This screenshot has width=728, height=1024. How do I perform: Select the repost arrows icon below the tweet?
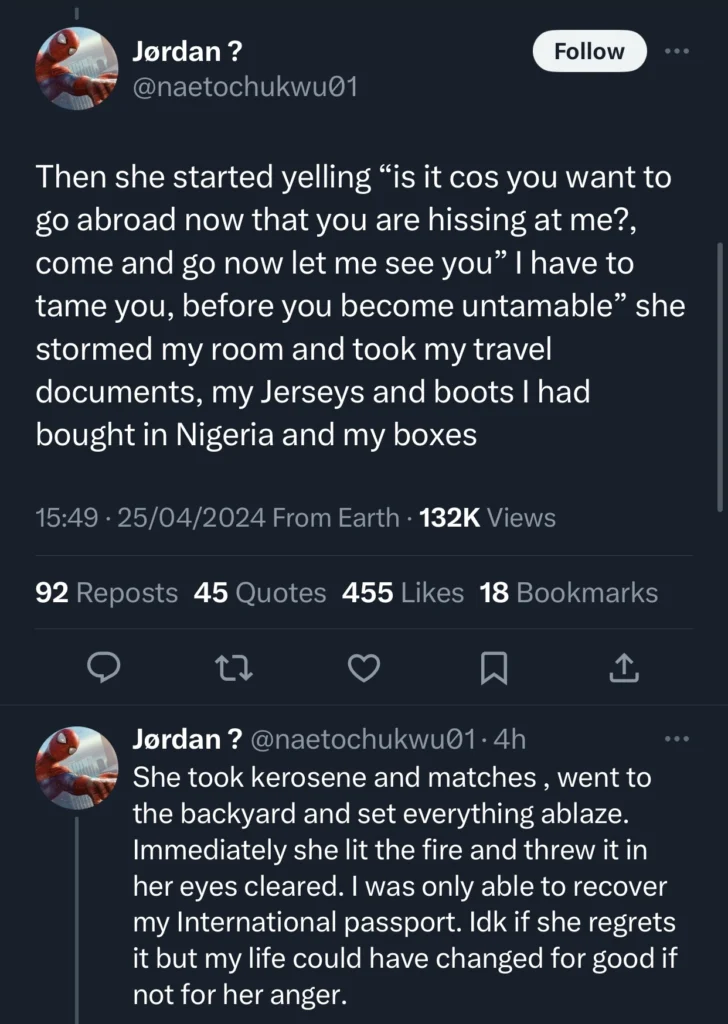(234, 668)
